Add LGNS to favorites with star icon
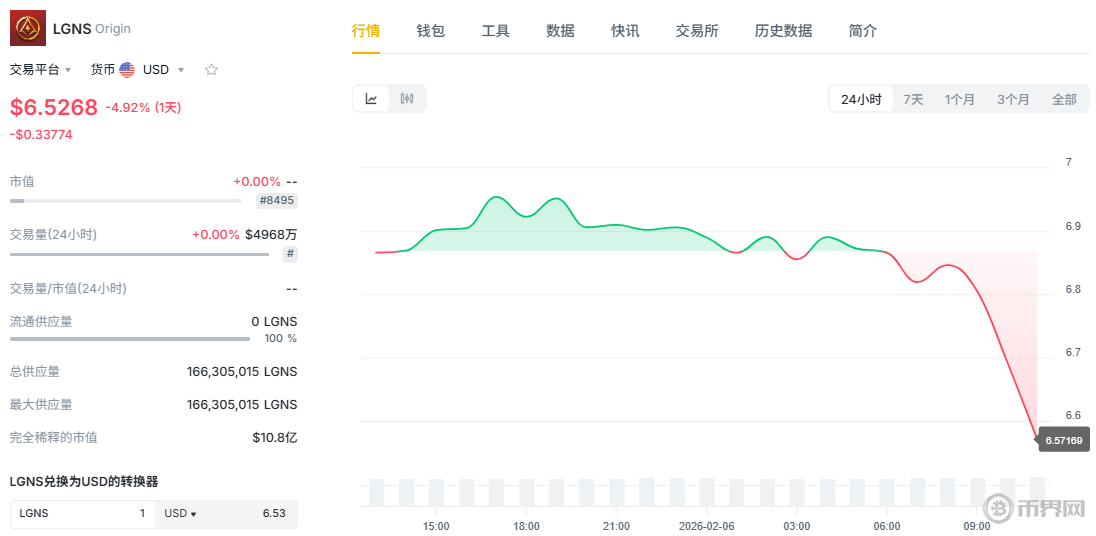The image size is (1096, 536). pyautogui.click(x=211, y=70)
